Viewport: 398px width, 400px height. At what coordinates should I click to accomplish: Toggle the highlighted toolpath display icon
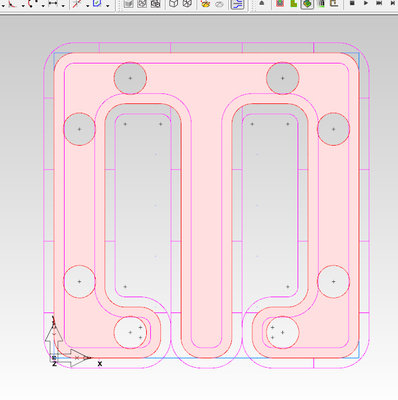[237, 4]
